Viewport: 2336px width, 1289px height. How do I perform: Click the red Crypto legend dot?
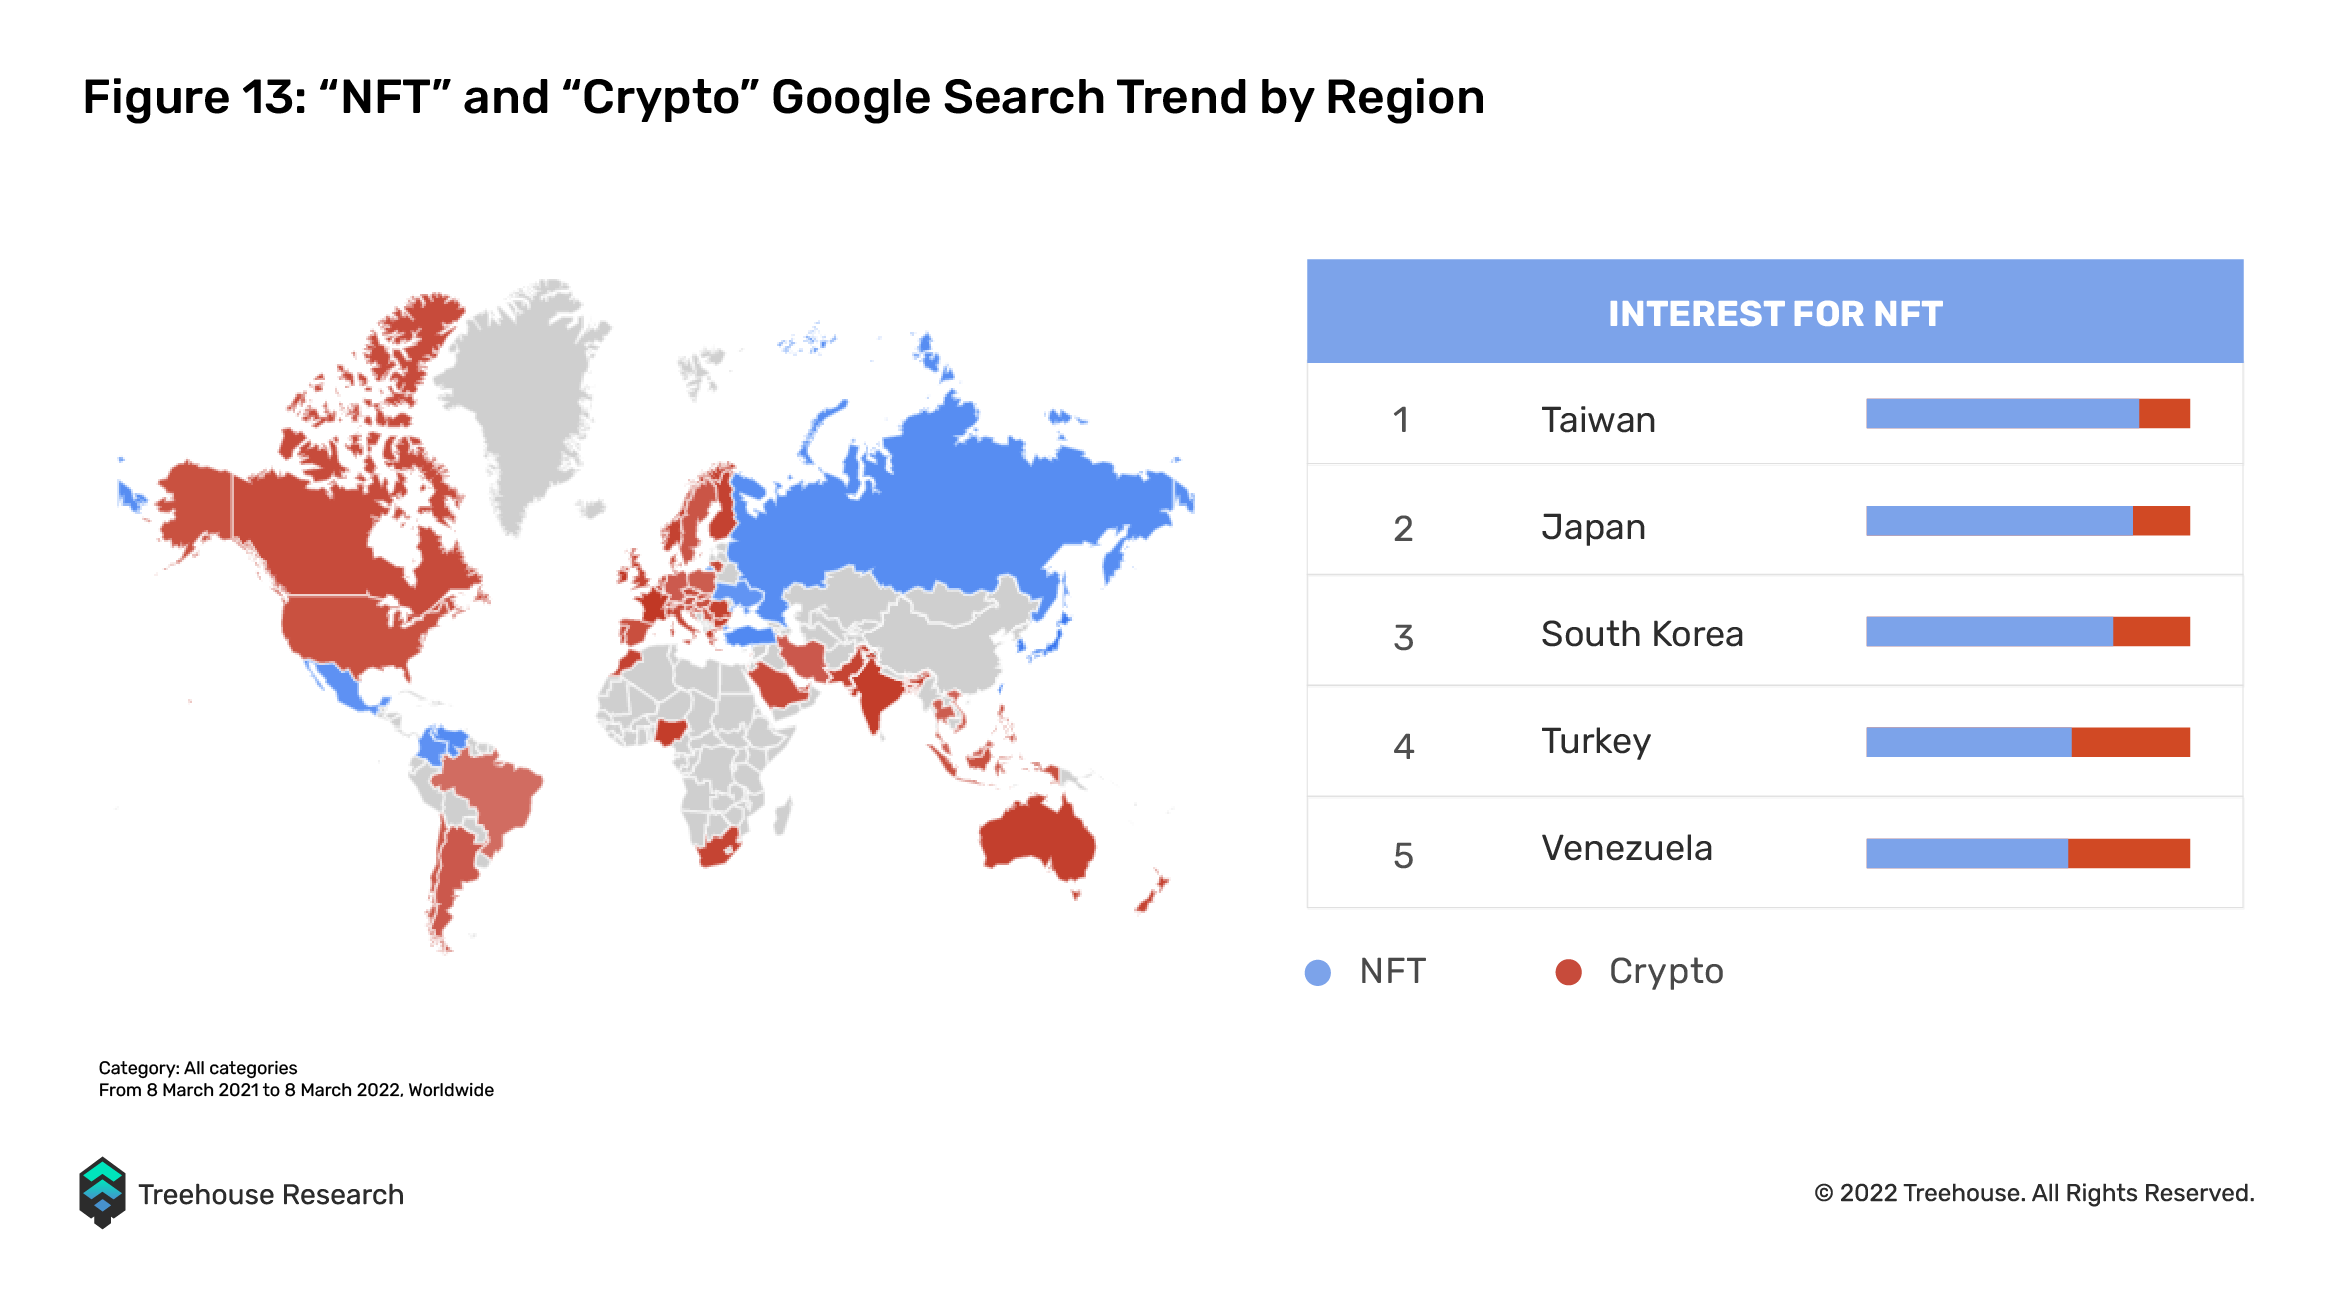[x=1568, y=972]
